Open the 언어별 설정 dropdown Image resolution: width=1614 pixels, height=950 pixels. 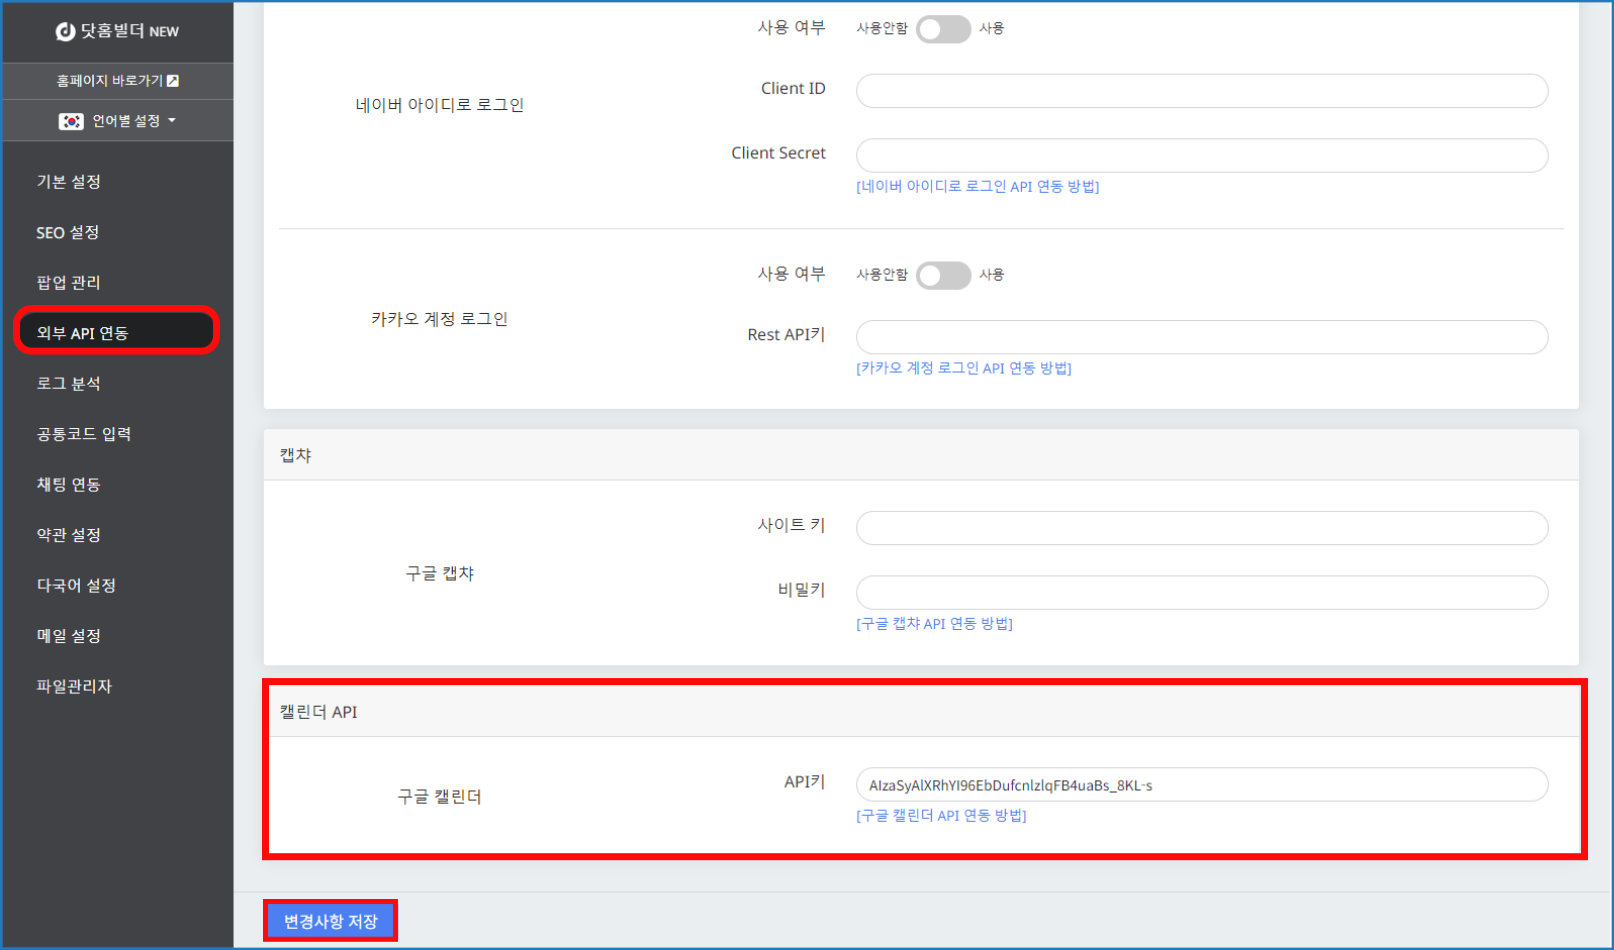click(x=133, y=121)
